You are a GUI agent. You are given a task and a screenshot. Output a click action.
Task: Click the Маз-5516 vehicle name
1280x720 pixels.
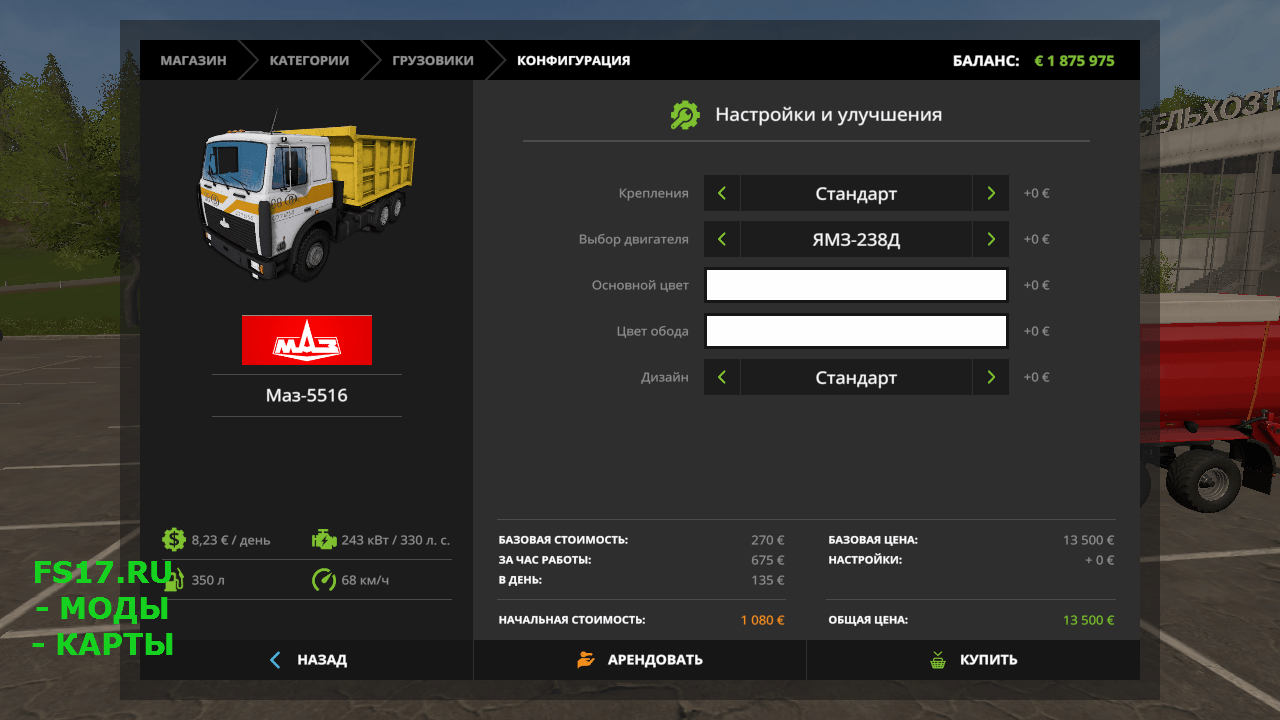point(307,395)
